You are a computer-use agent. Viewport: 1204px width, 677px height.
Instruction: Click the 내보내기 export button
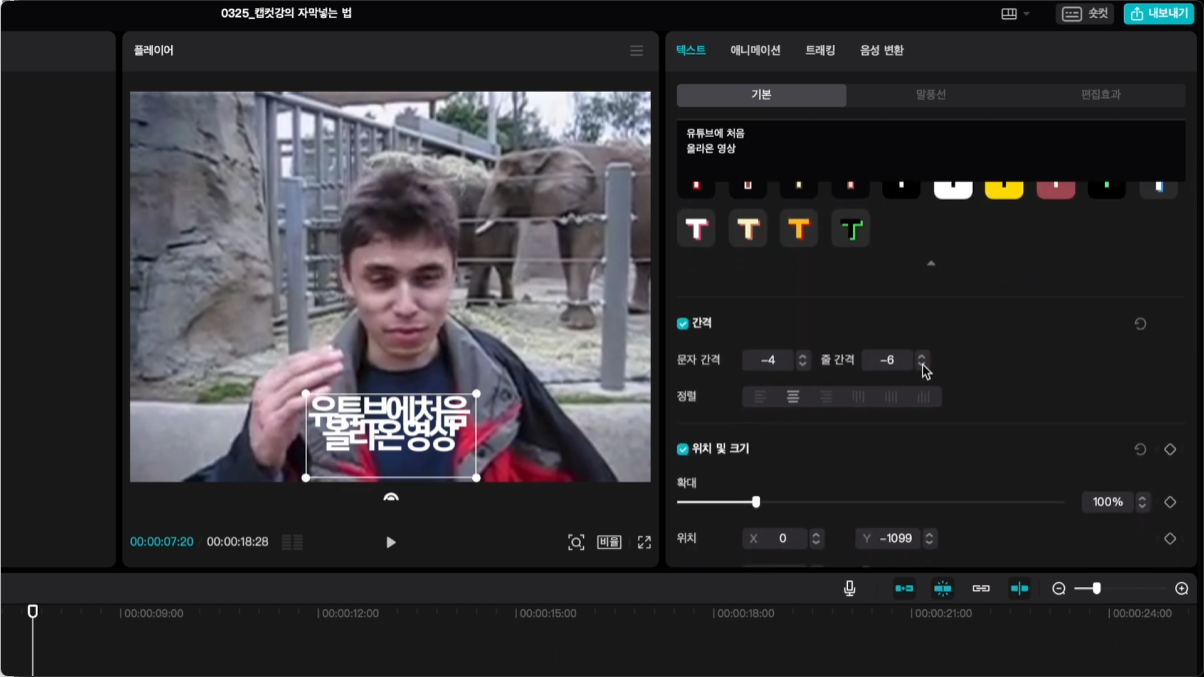coord(1158,14)
